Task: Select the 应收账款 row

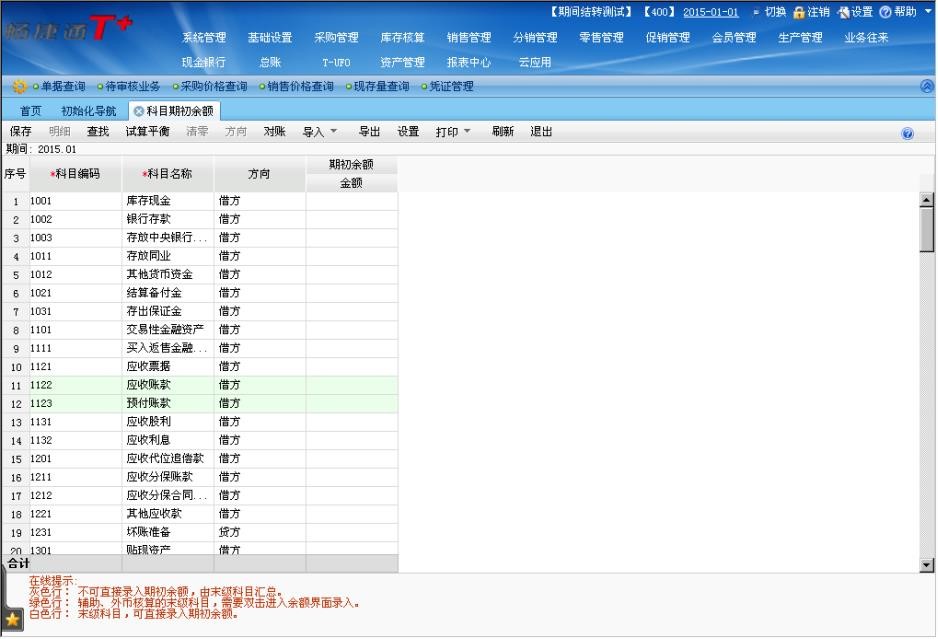Action: click(150, 385)
